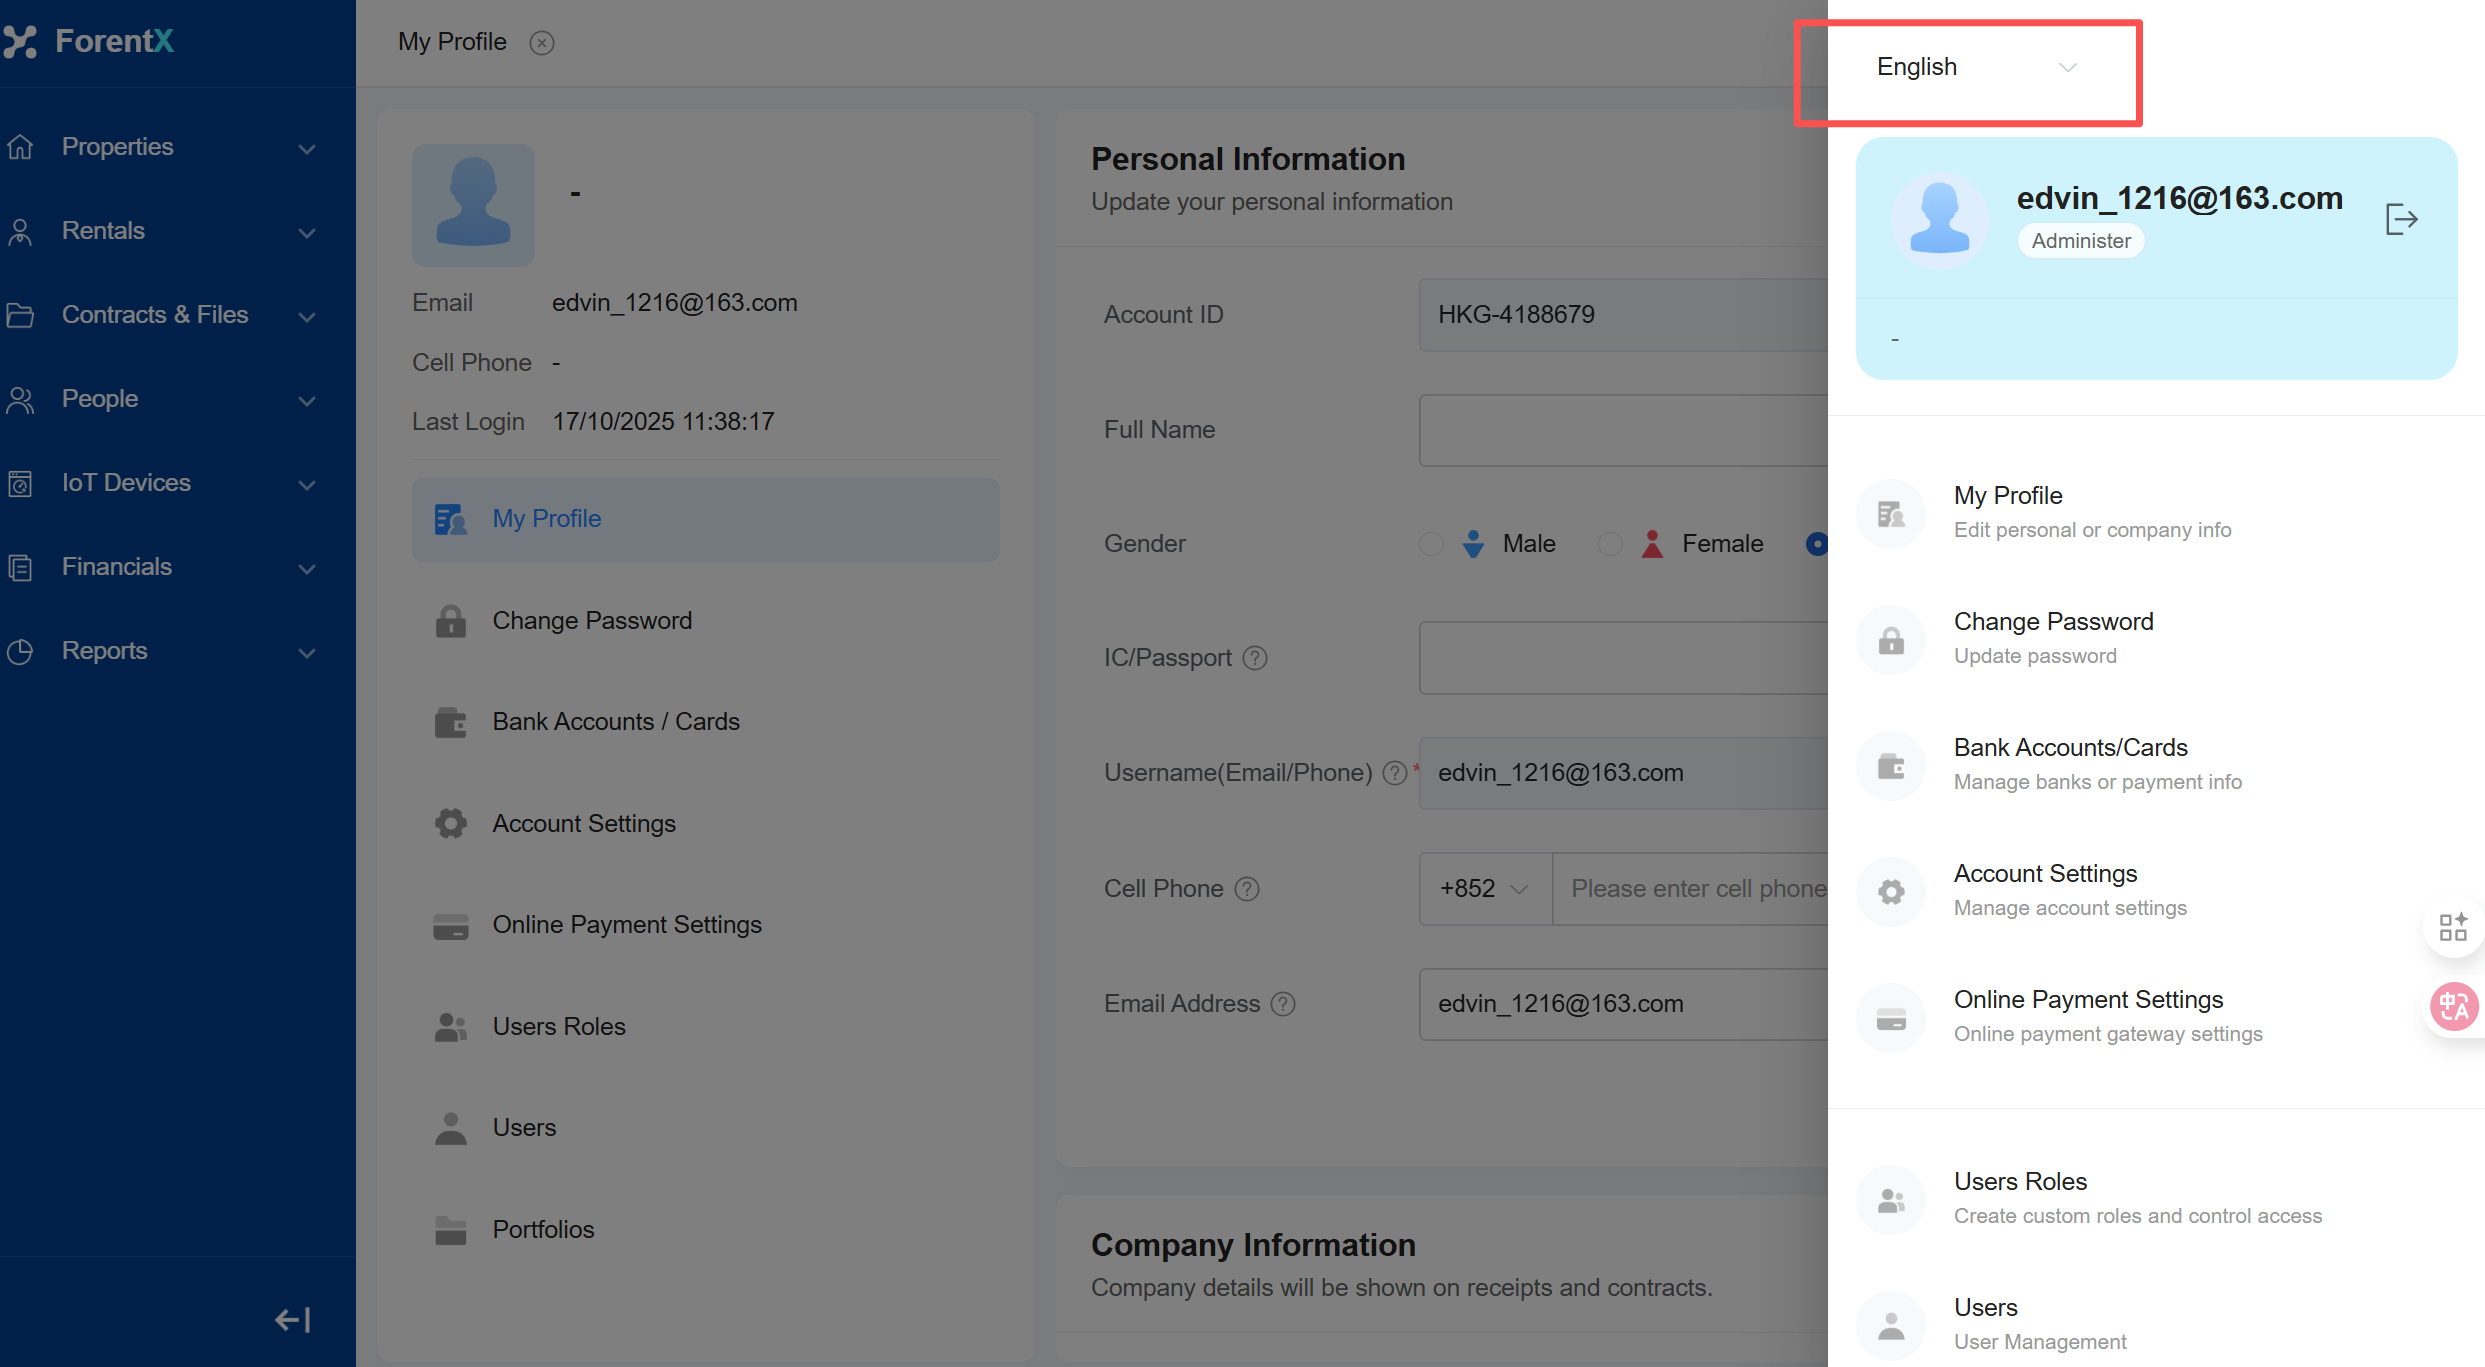Click the translate floating icon
2485x1367 pixels.
(2453, 1007)
